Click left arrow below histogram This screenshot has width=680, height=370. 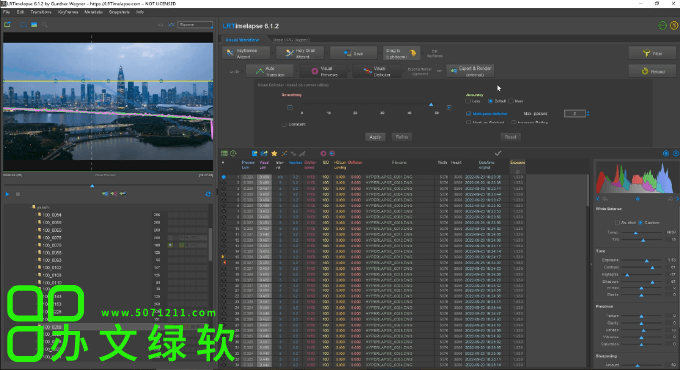[x=598, y=199]
